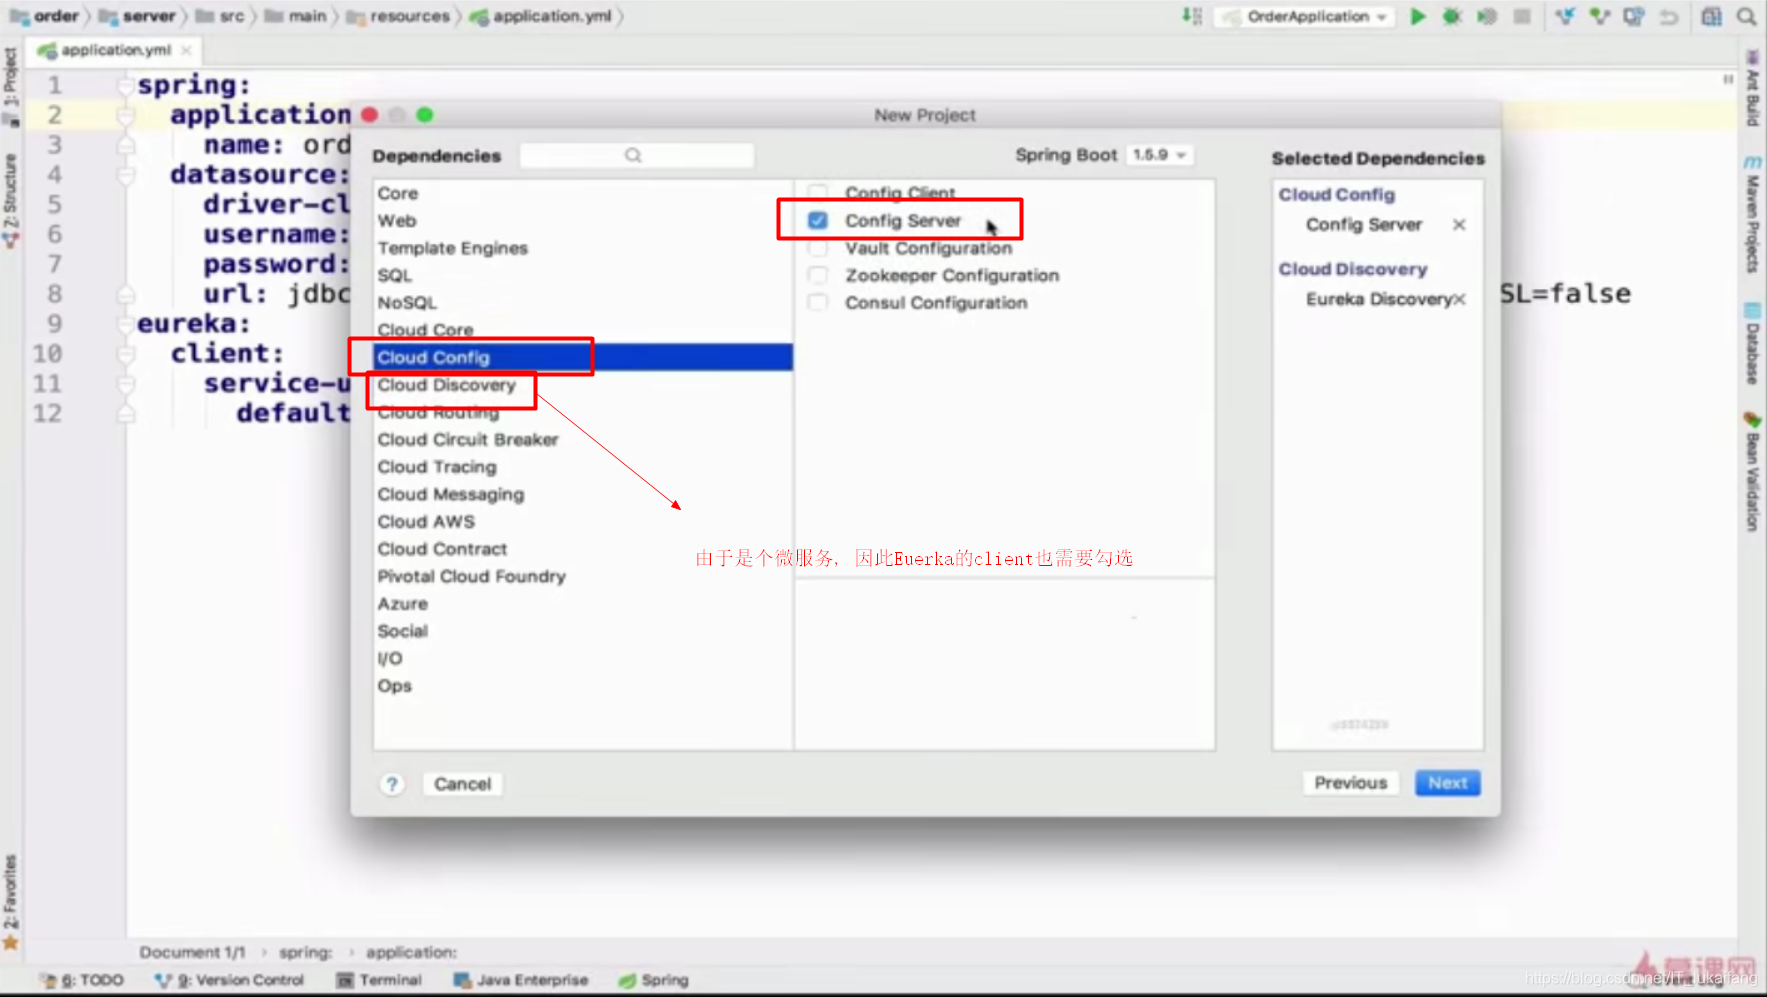Run OrderApplication with the green play icon
Image resolution: width=1767 pixels, height=997 pixels.
1417,16
